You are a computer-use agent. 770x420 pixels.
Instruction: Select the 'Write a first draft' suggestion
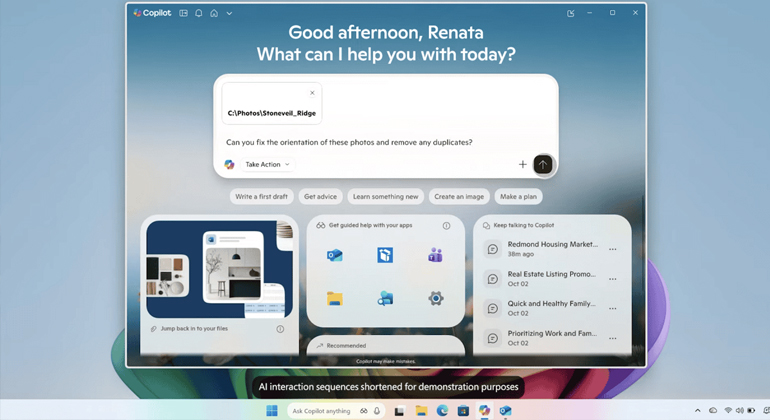(x=262, y=197)
